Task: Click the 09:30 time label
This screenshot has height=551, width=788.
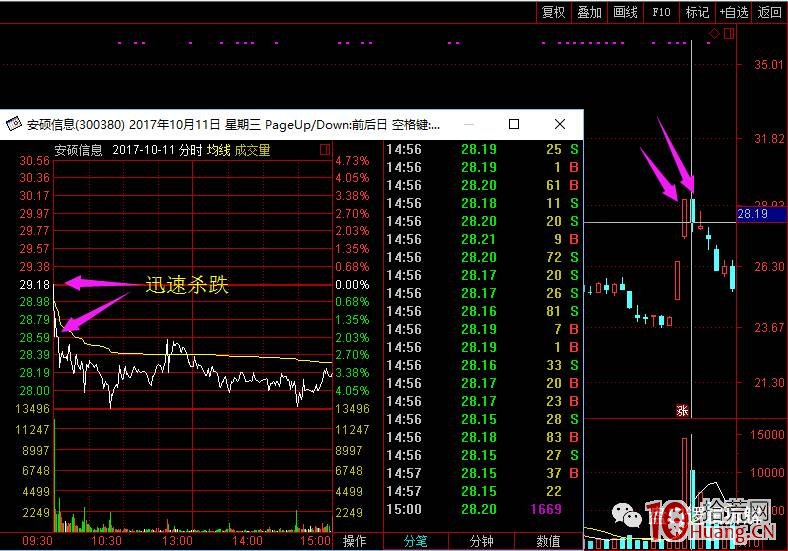Action: click(x=37, y=541)
